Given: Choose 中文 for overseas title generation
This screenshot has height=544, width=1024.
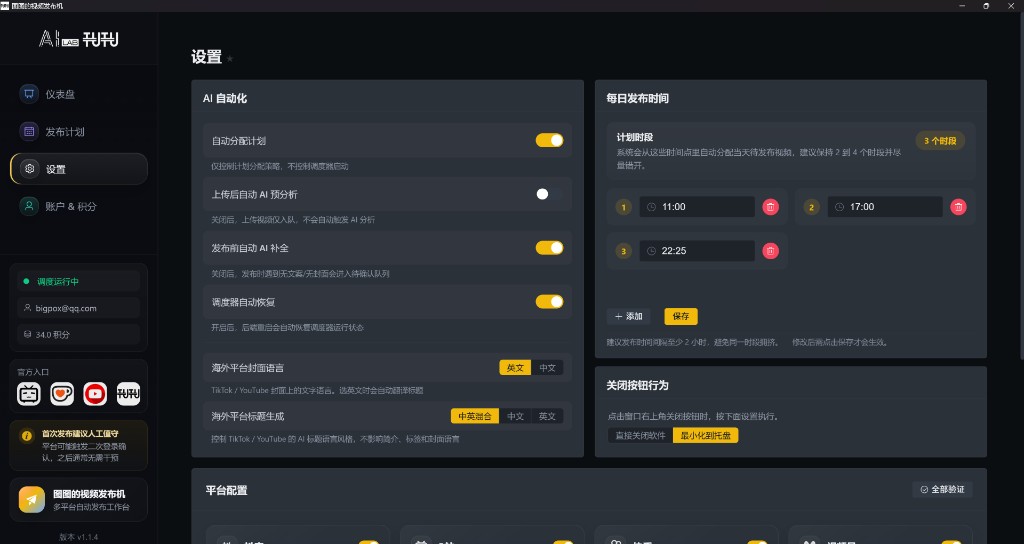Looking at the screenshot, I should click(x=515, y=416).
